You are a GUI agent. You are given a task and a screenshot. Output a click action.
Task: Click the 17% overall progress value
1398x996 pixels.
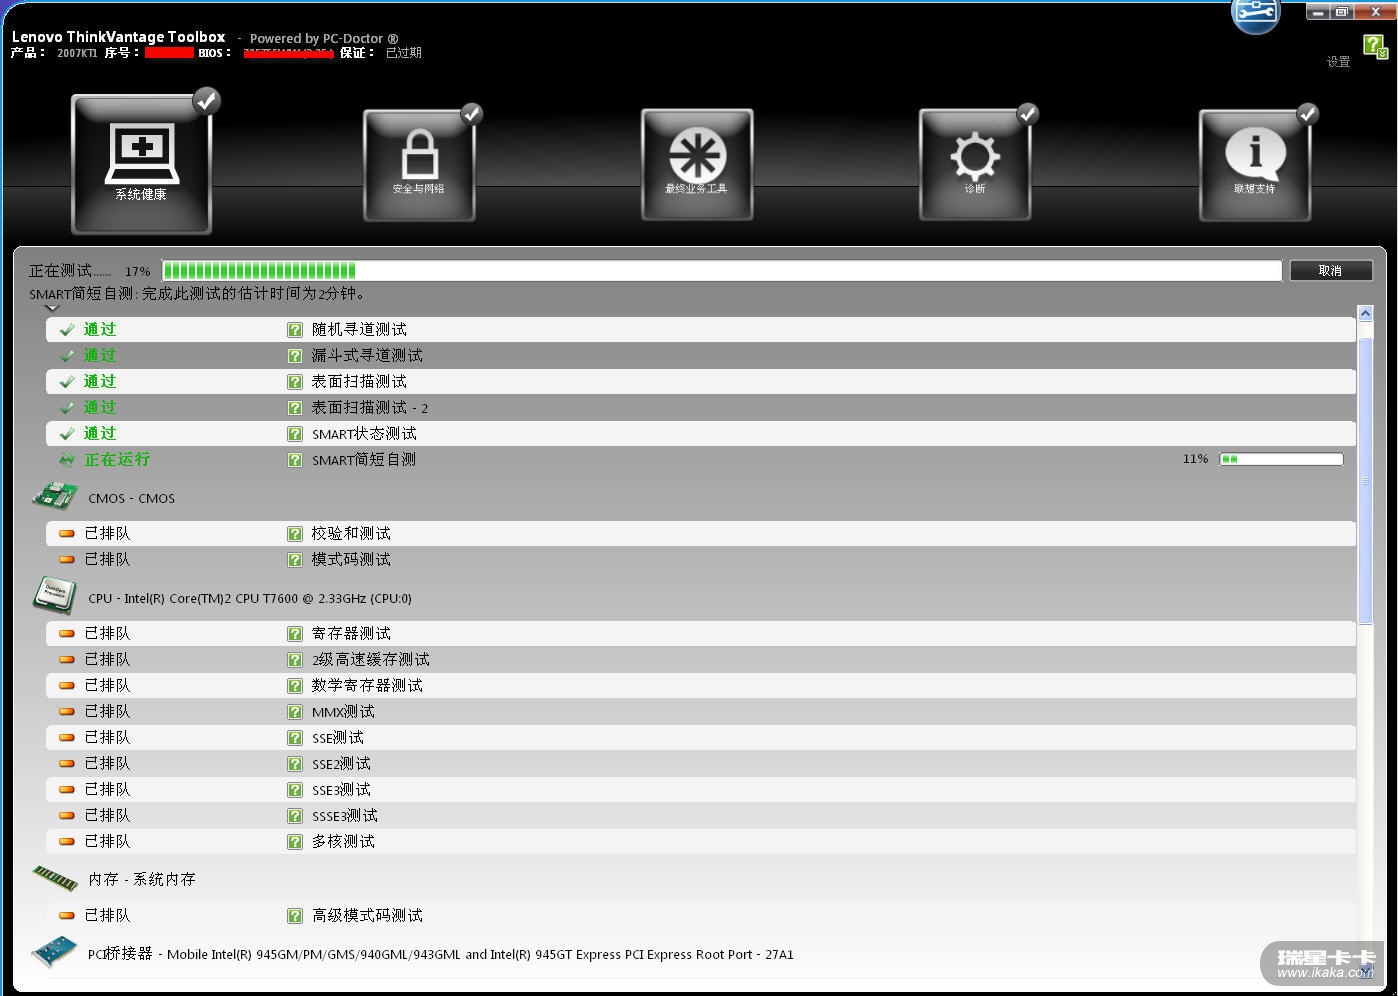(138, 272)
